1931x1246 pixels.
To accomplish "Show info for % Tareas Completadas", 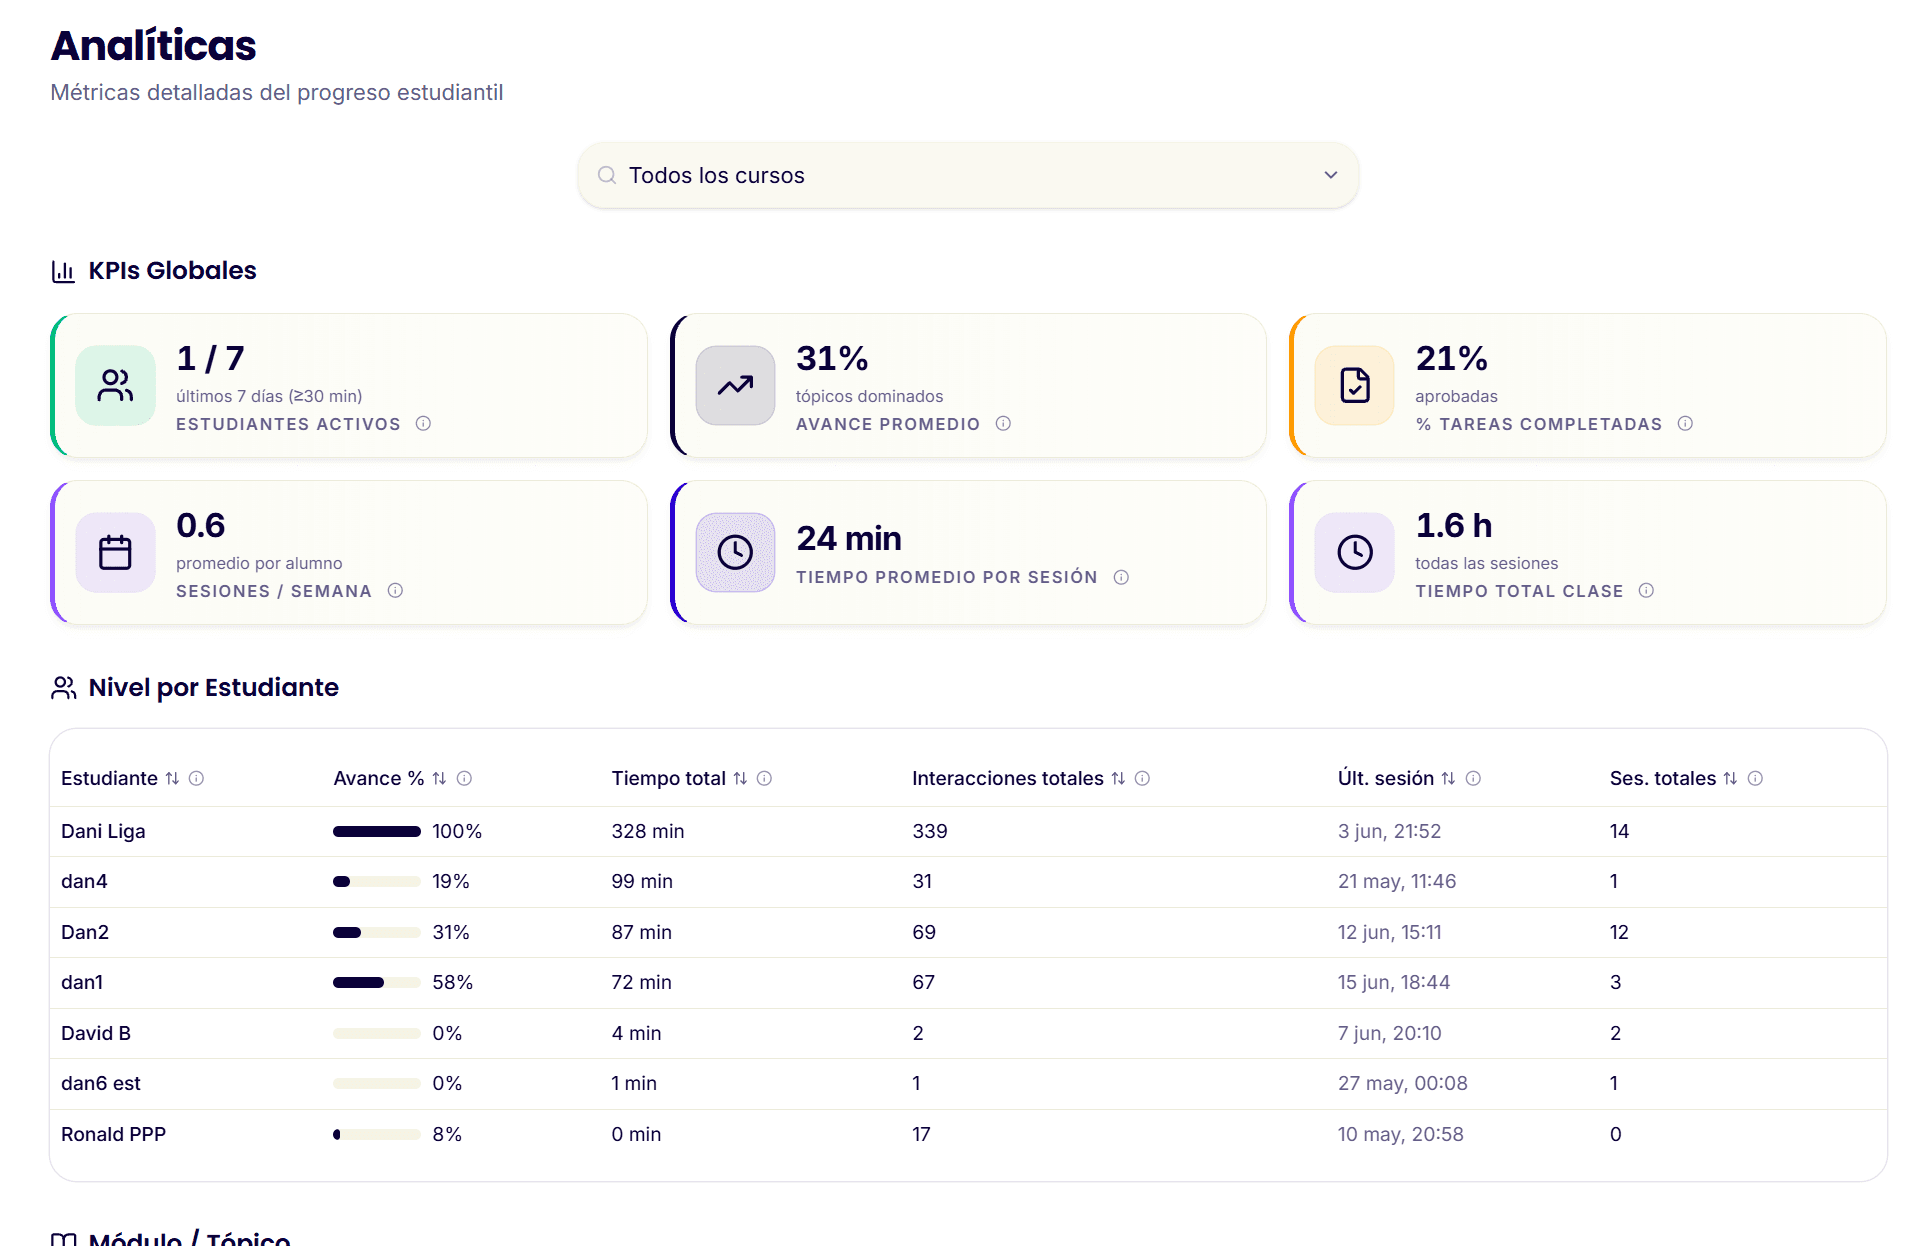I will 1685,424.
